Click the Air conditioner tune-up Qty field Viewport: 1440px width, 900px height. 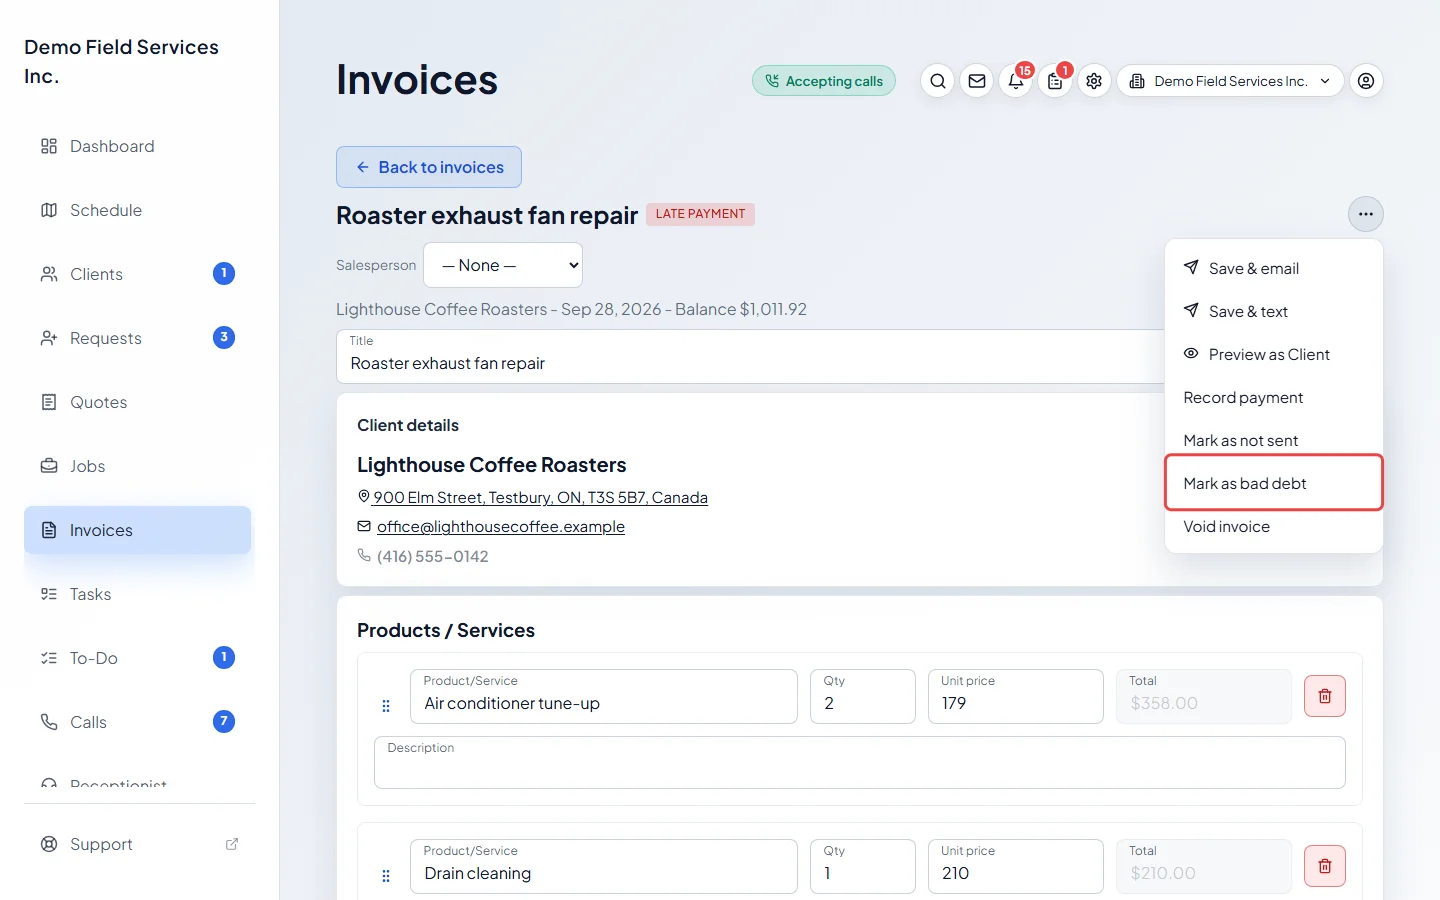click(x=863, y=696)
